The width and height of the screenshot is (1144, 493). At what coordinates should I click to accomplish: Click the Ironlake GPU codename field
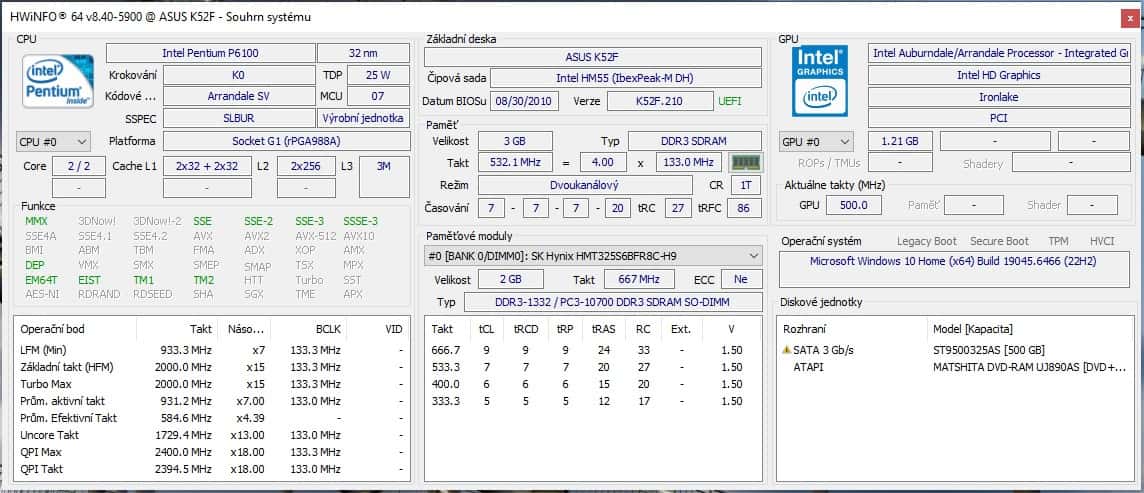pyautogui.click(x=999, y=96)
